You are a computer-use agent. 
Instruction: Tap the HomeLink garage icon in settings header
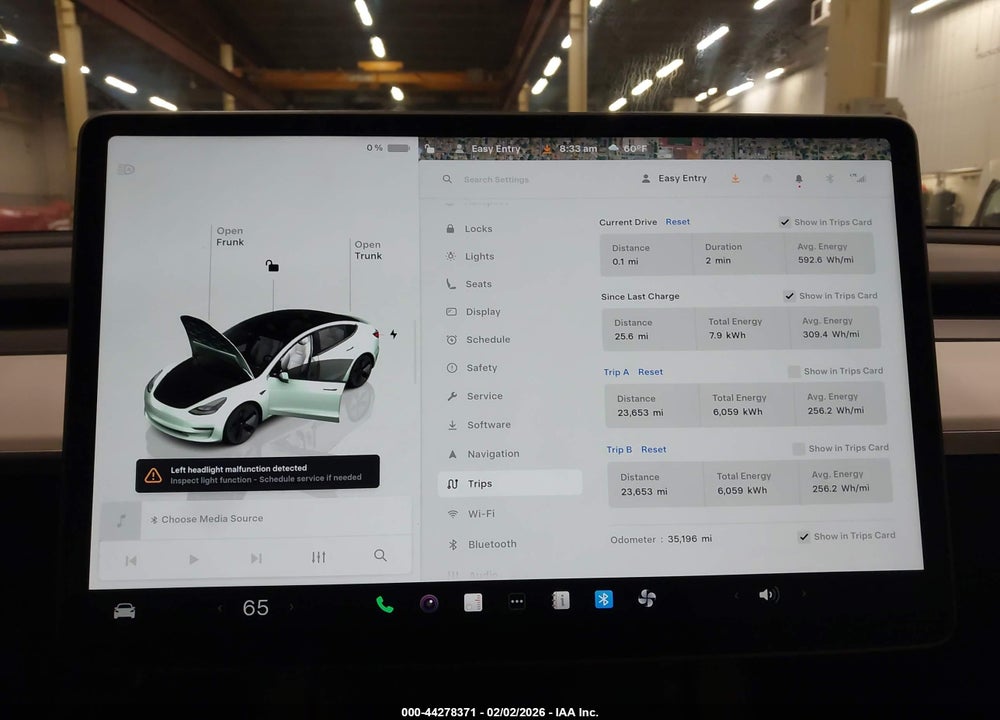click(767, 179)
